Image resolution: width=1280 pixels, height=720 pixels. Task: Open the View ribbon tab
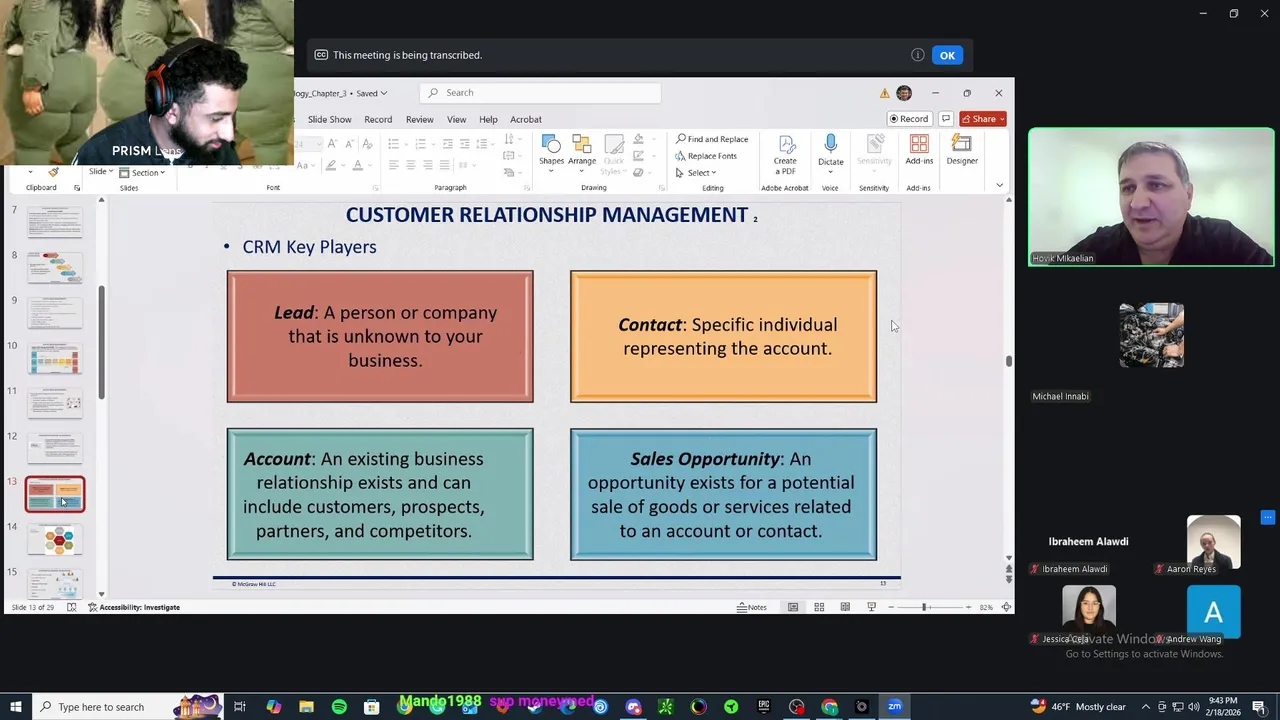[456, 119]
